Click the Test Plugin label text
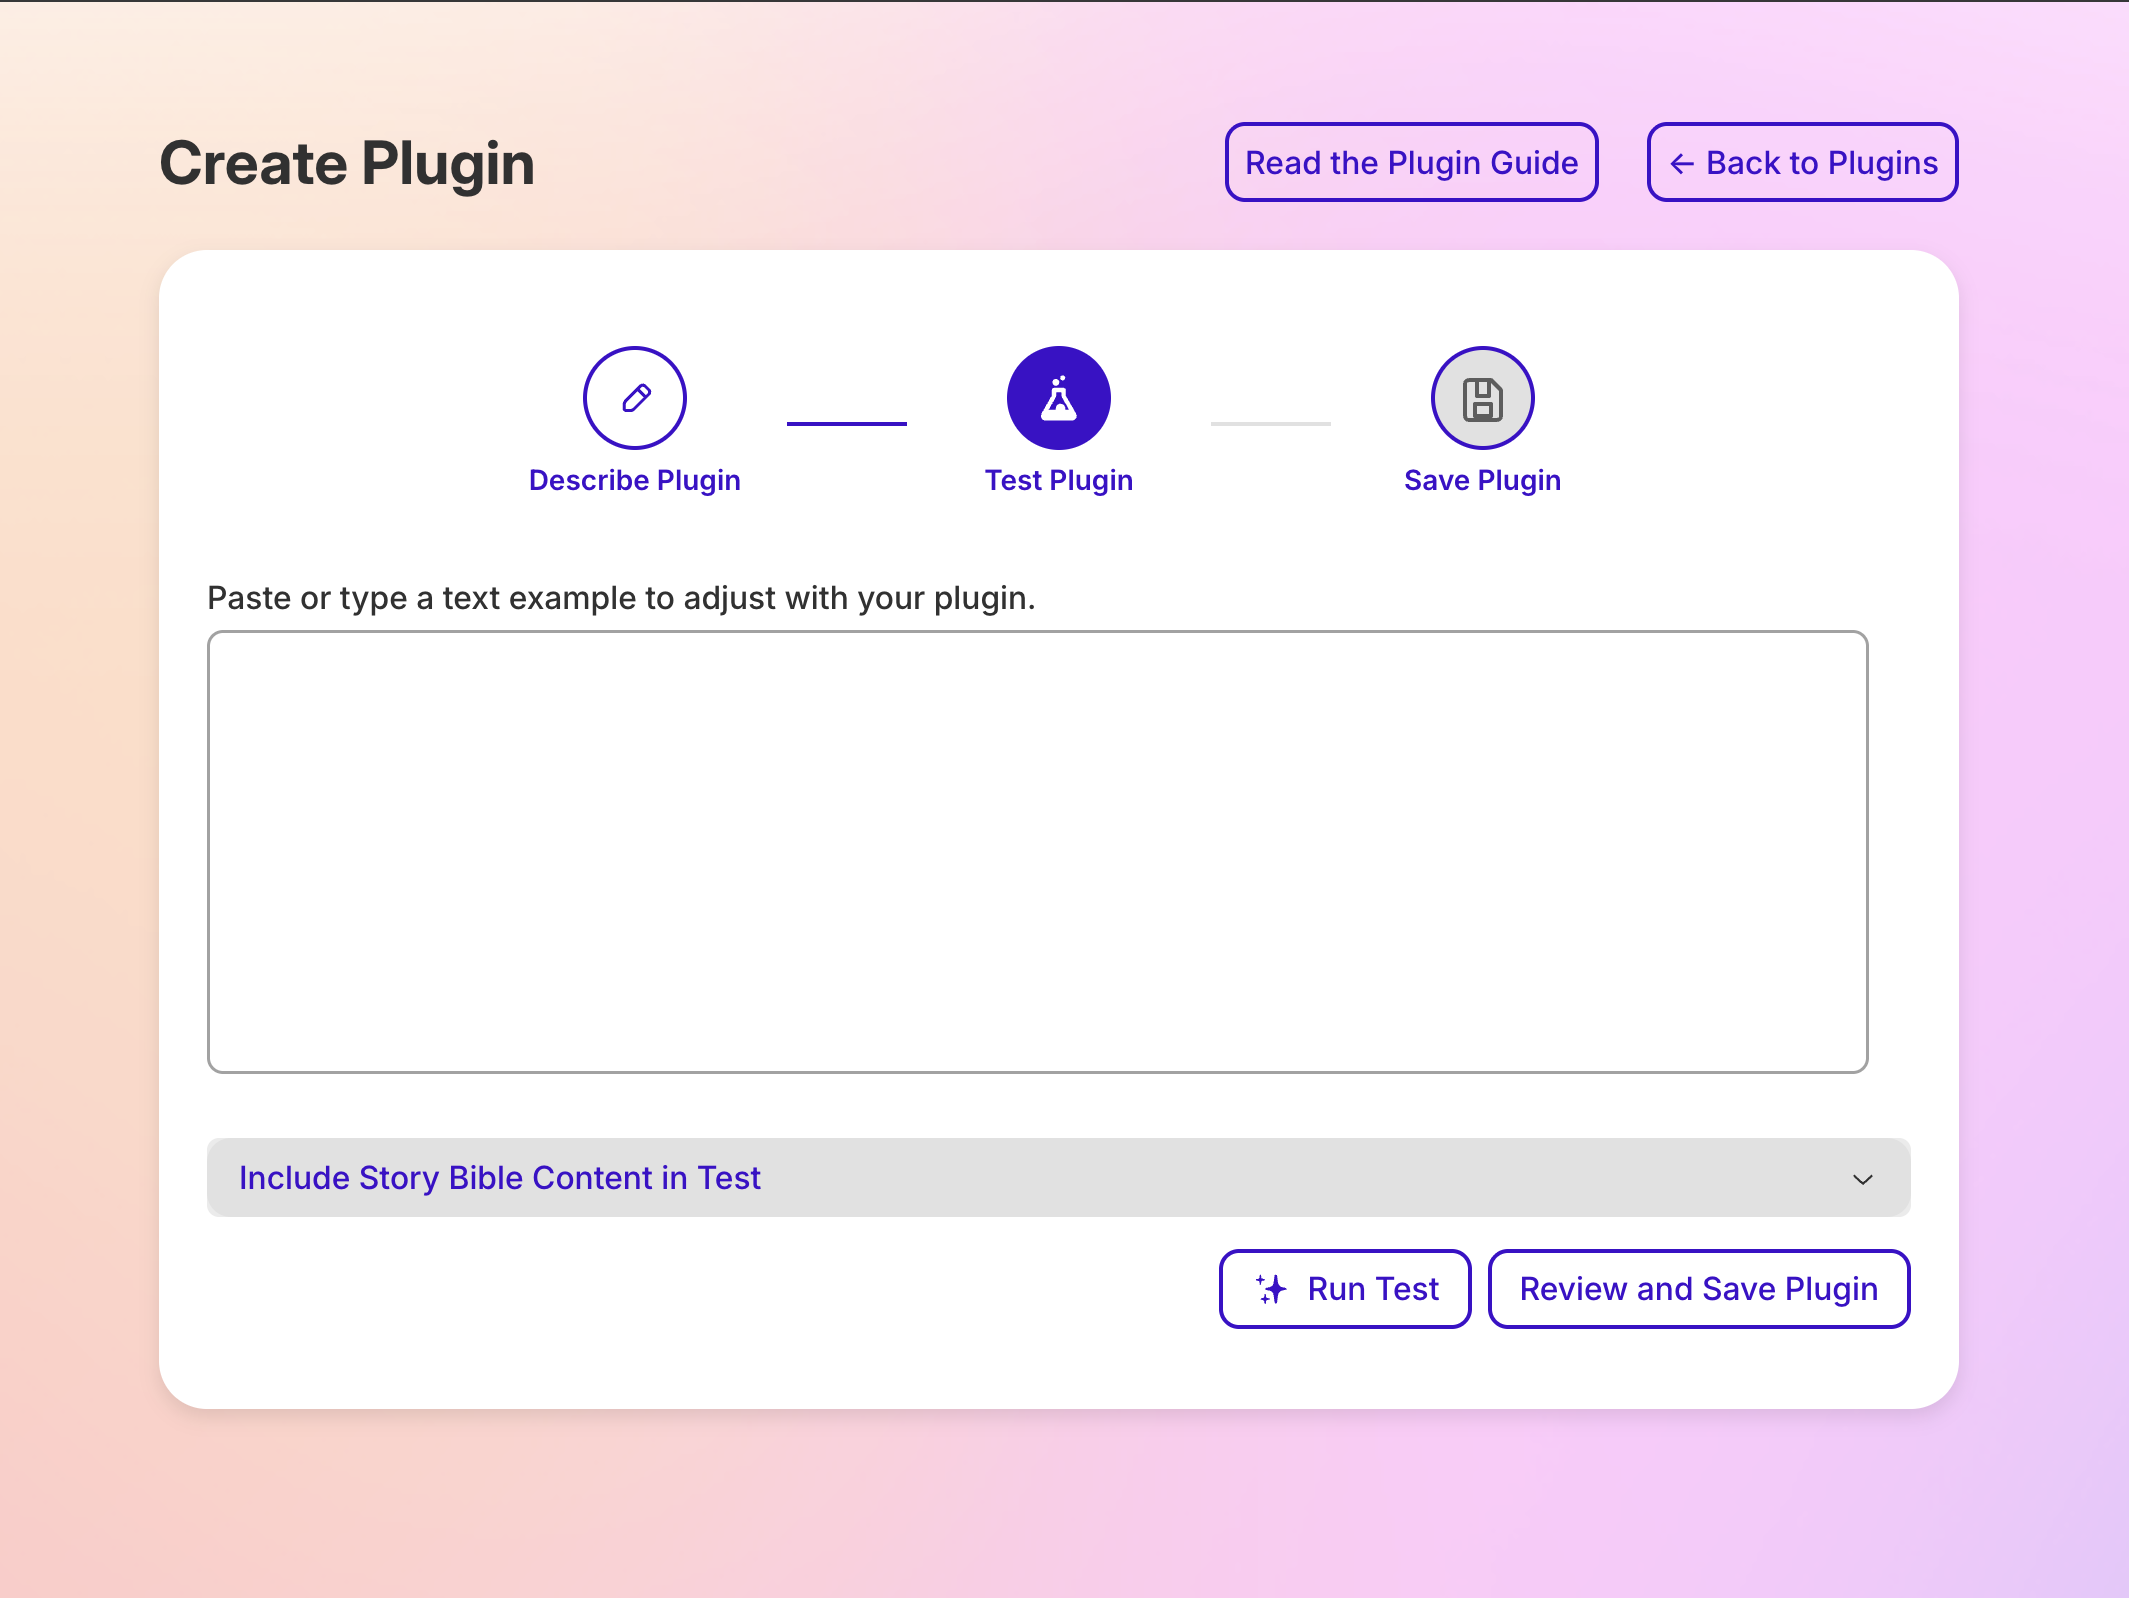 pos(1060,480)
